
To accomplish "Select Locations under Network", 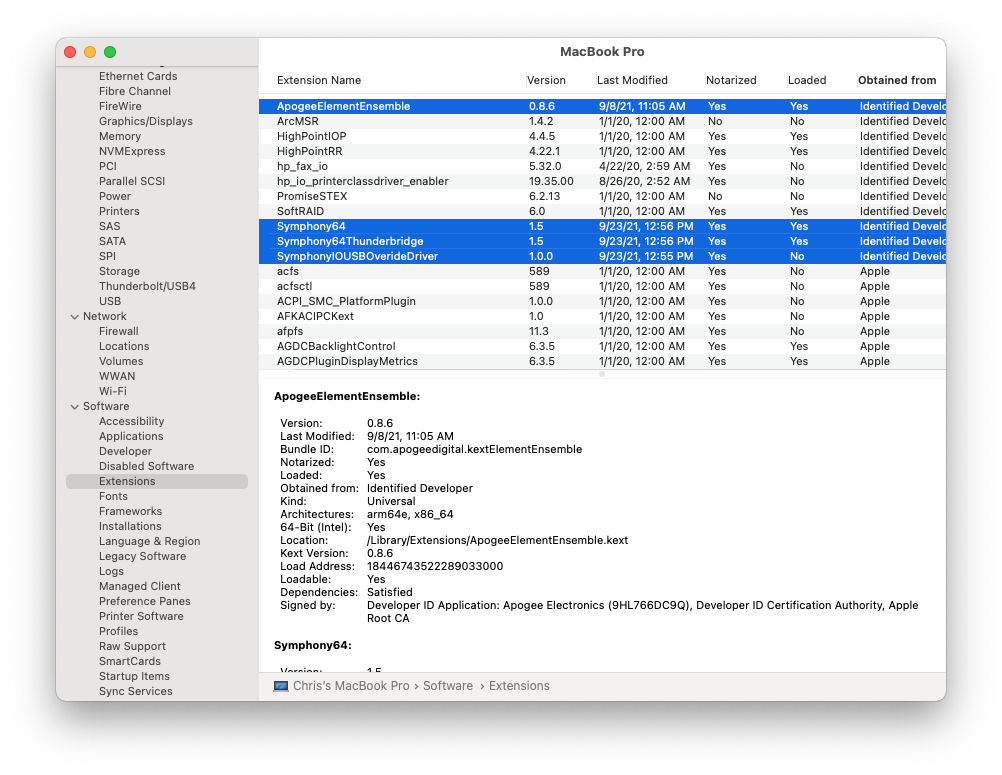I will tap(124, 346).
